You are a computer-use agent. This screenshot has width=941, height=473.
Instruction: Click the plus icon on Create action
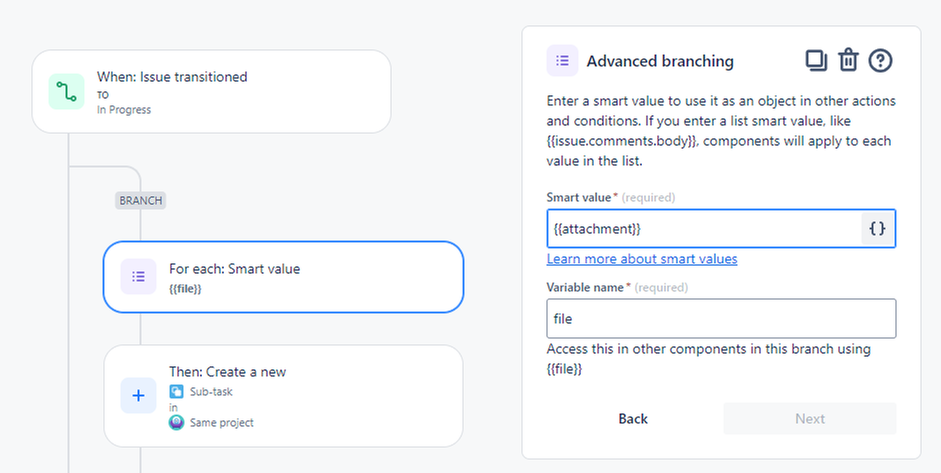pos(139,396)
